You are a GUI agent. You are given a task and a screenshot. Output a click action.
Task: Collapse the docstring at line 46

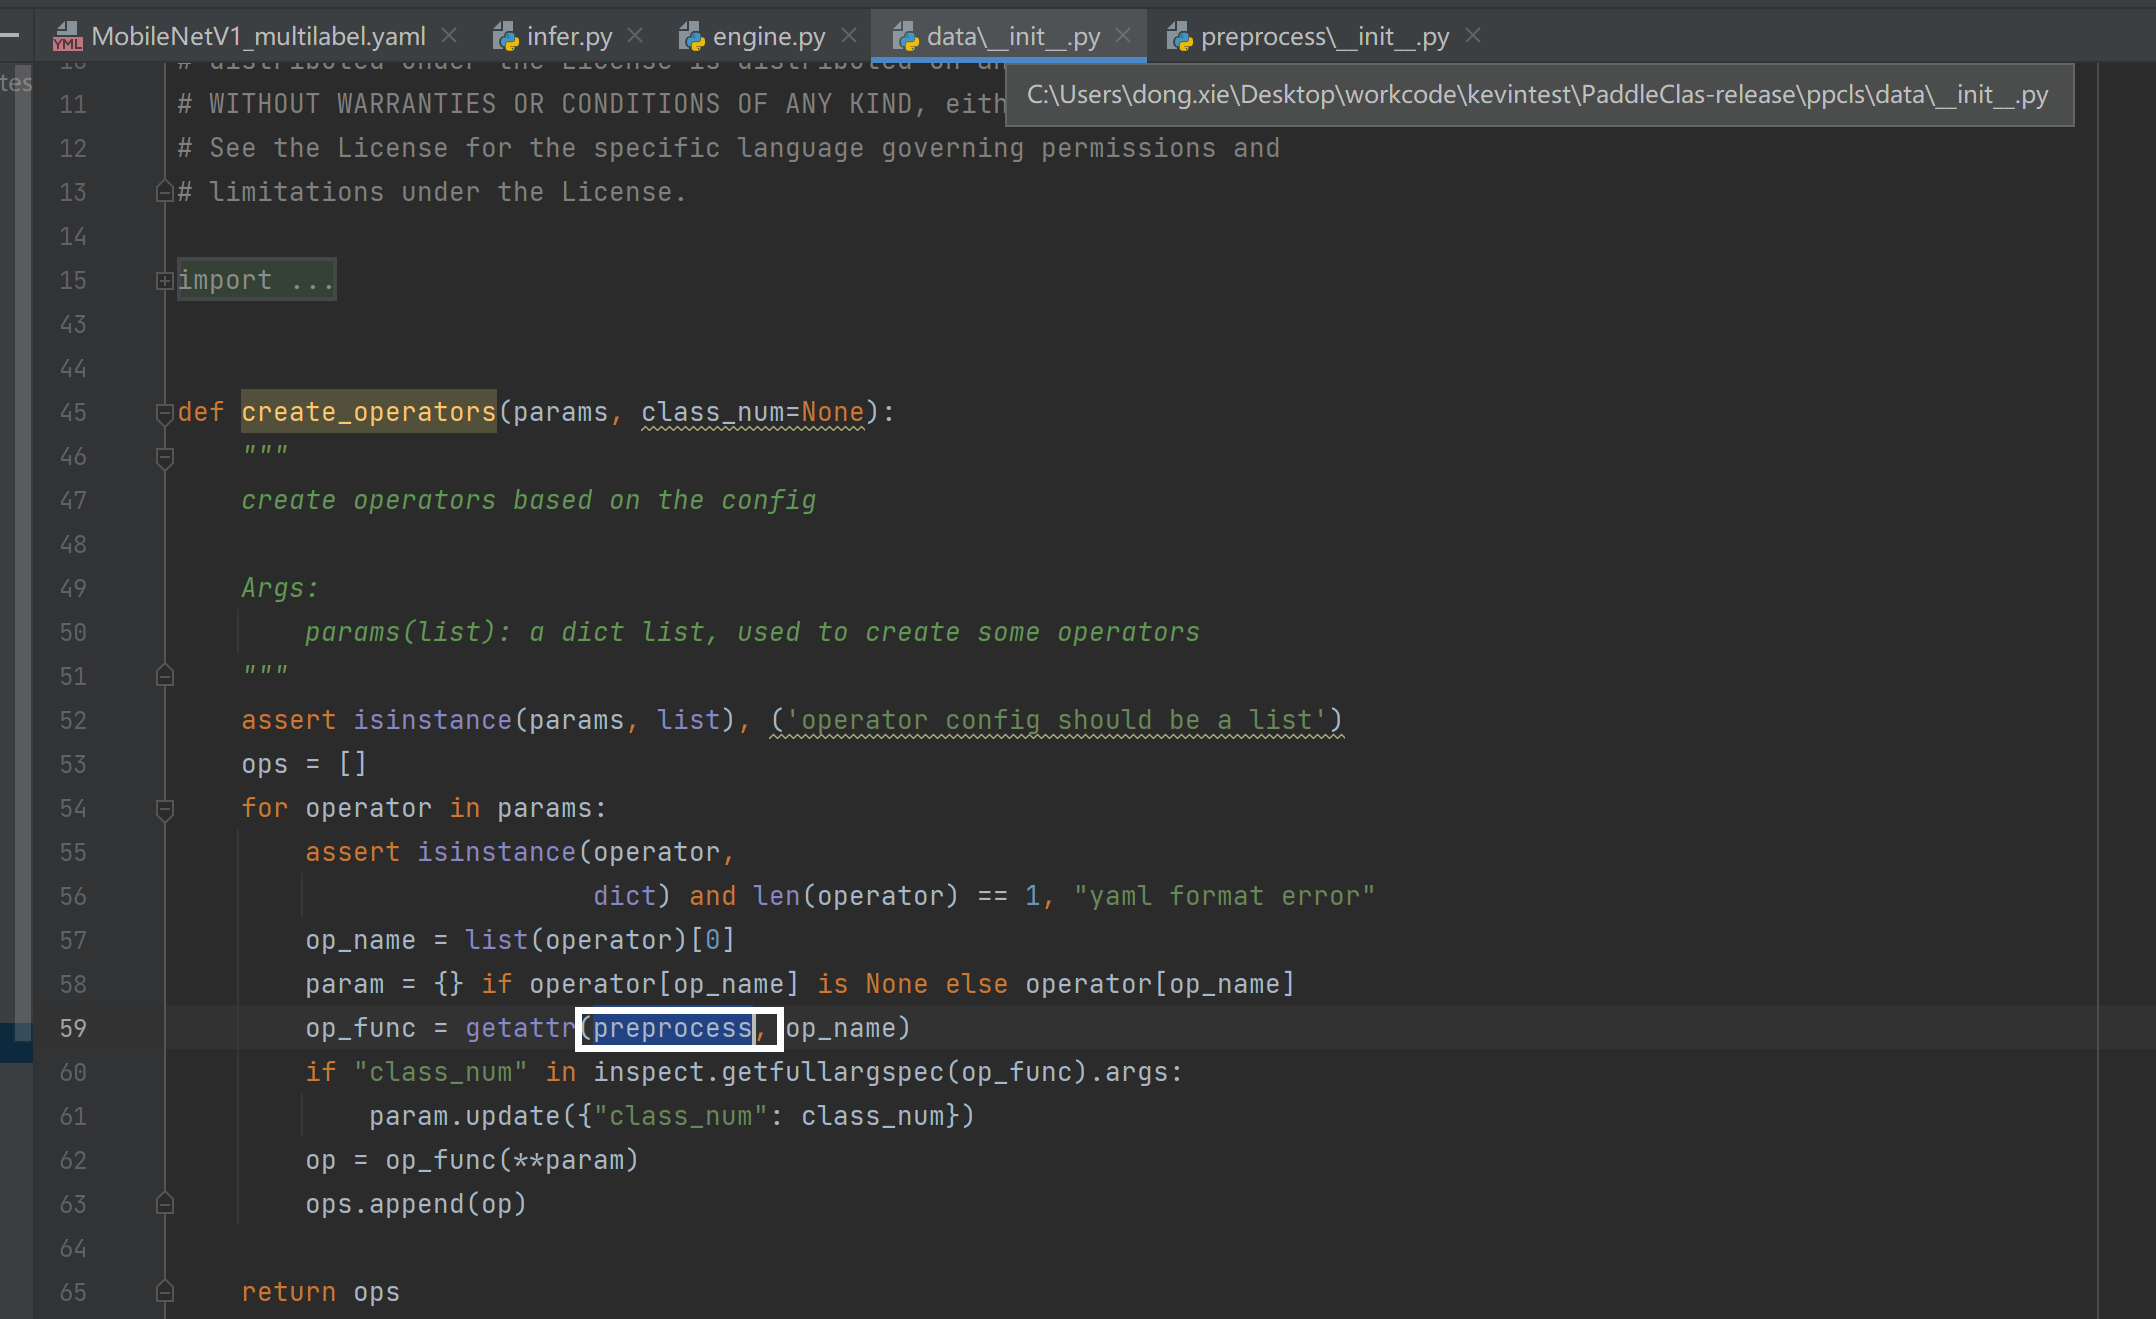(x=165, y=457)
